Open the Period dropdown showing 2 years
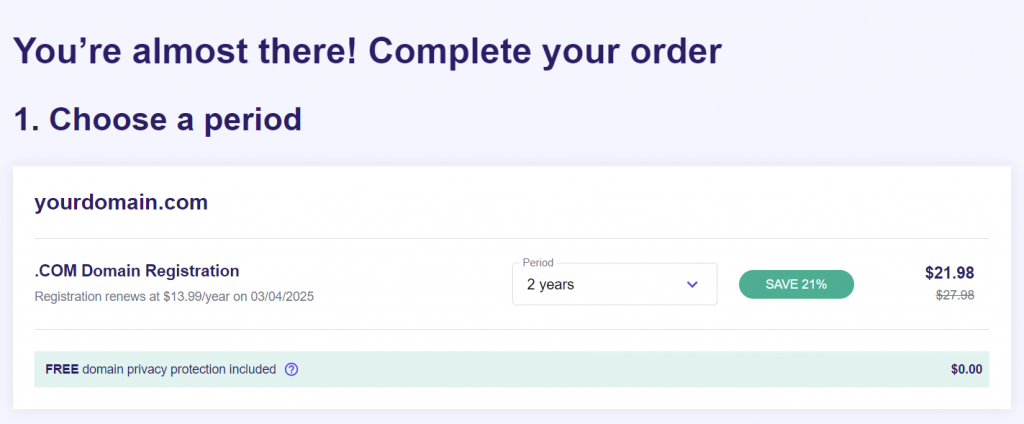This screenshot has height=424, width=1024. (x=615, y=284)
